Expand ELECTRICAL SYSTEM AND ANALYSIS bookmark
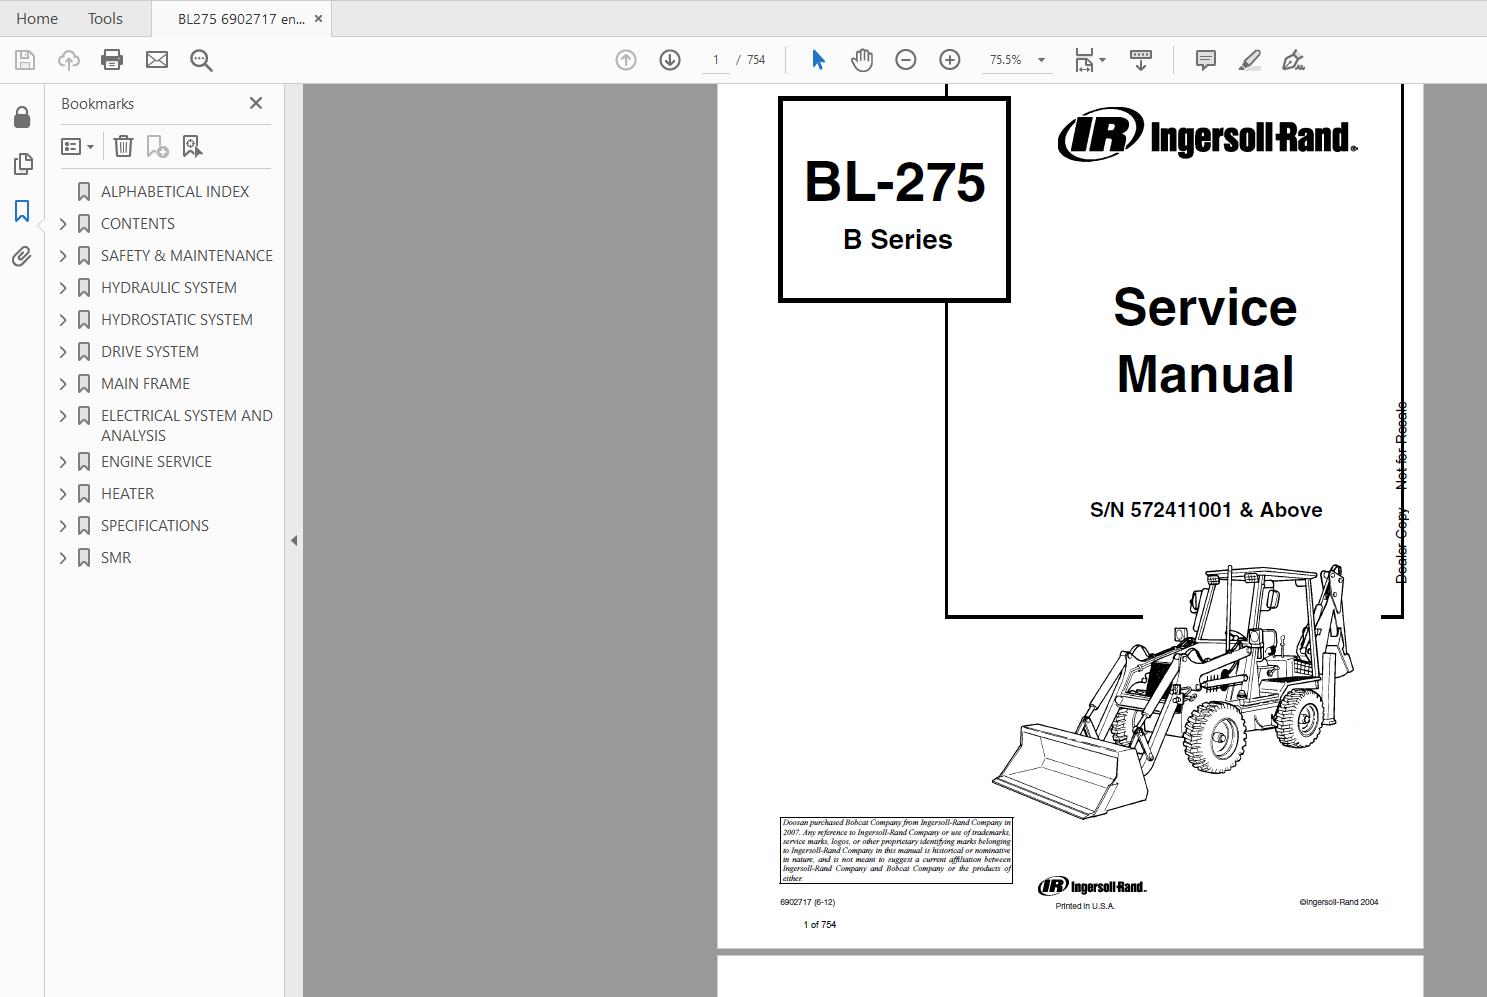1487x997 pixels. 63,416
